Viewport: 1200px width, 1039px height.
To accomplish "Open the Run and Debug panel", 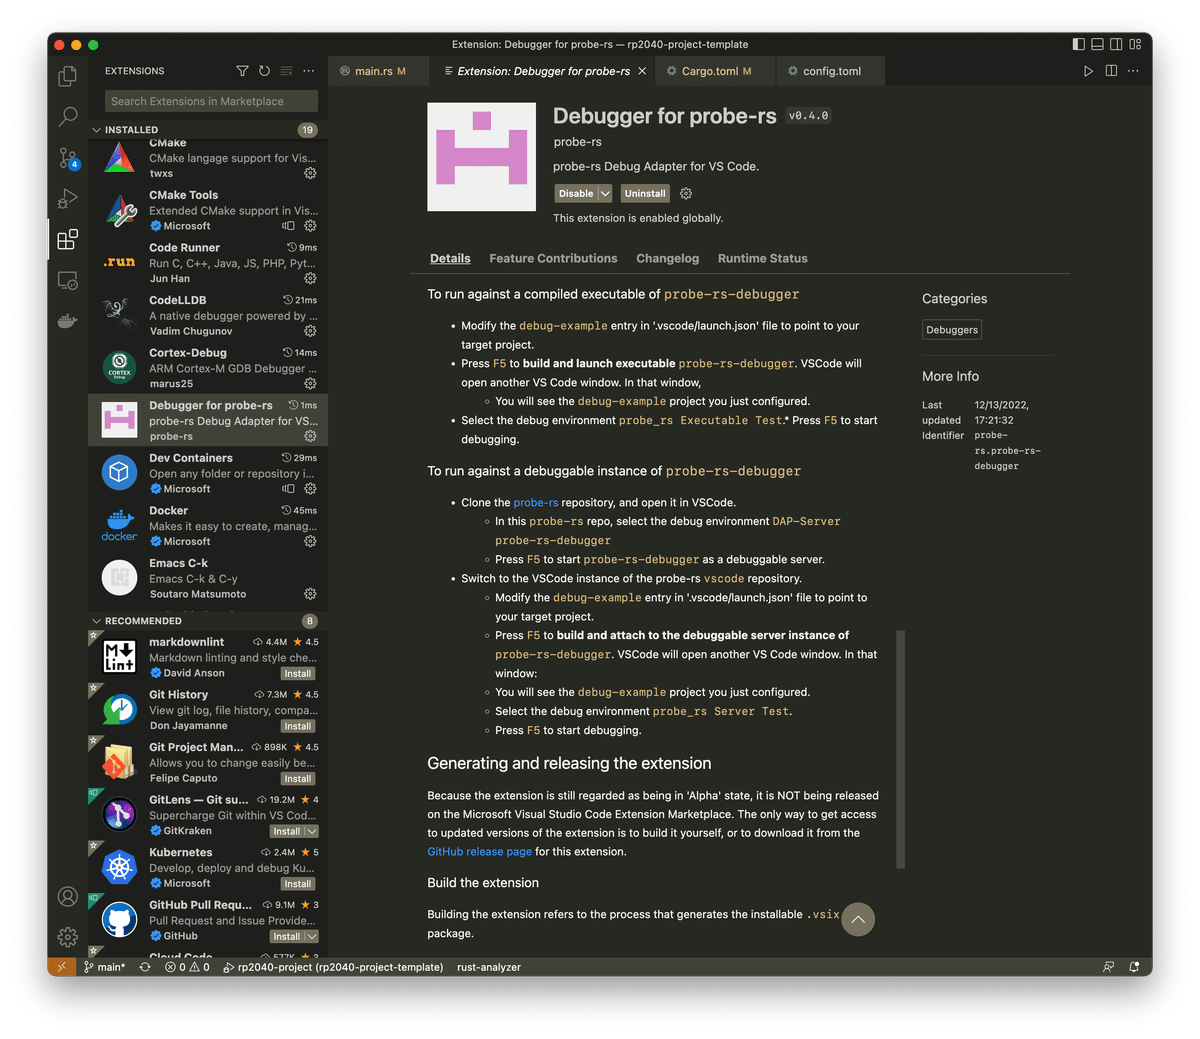I will click(x=67, y=198).
